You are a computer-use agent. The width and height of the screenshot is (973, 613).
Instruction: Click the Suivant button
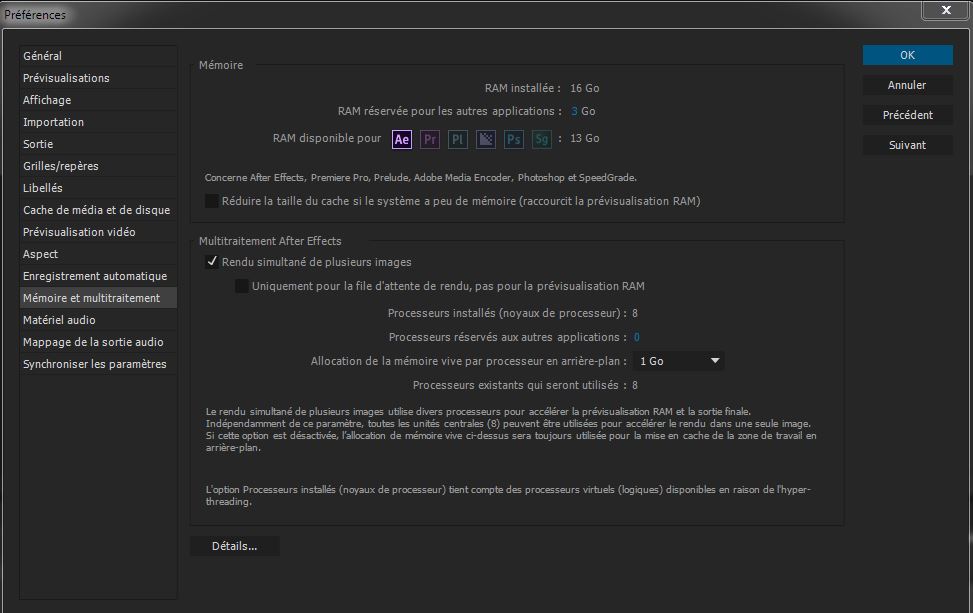click(x=907, y=145)
